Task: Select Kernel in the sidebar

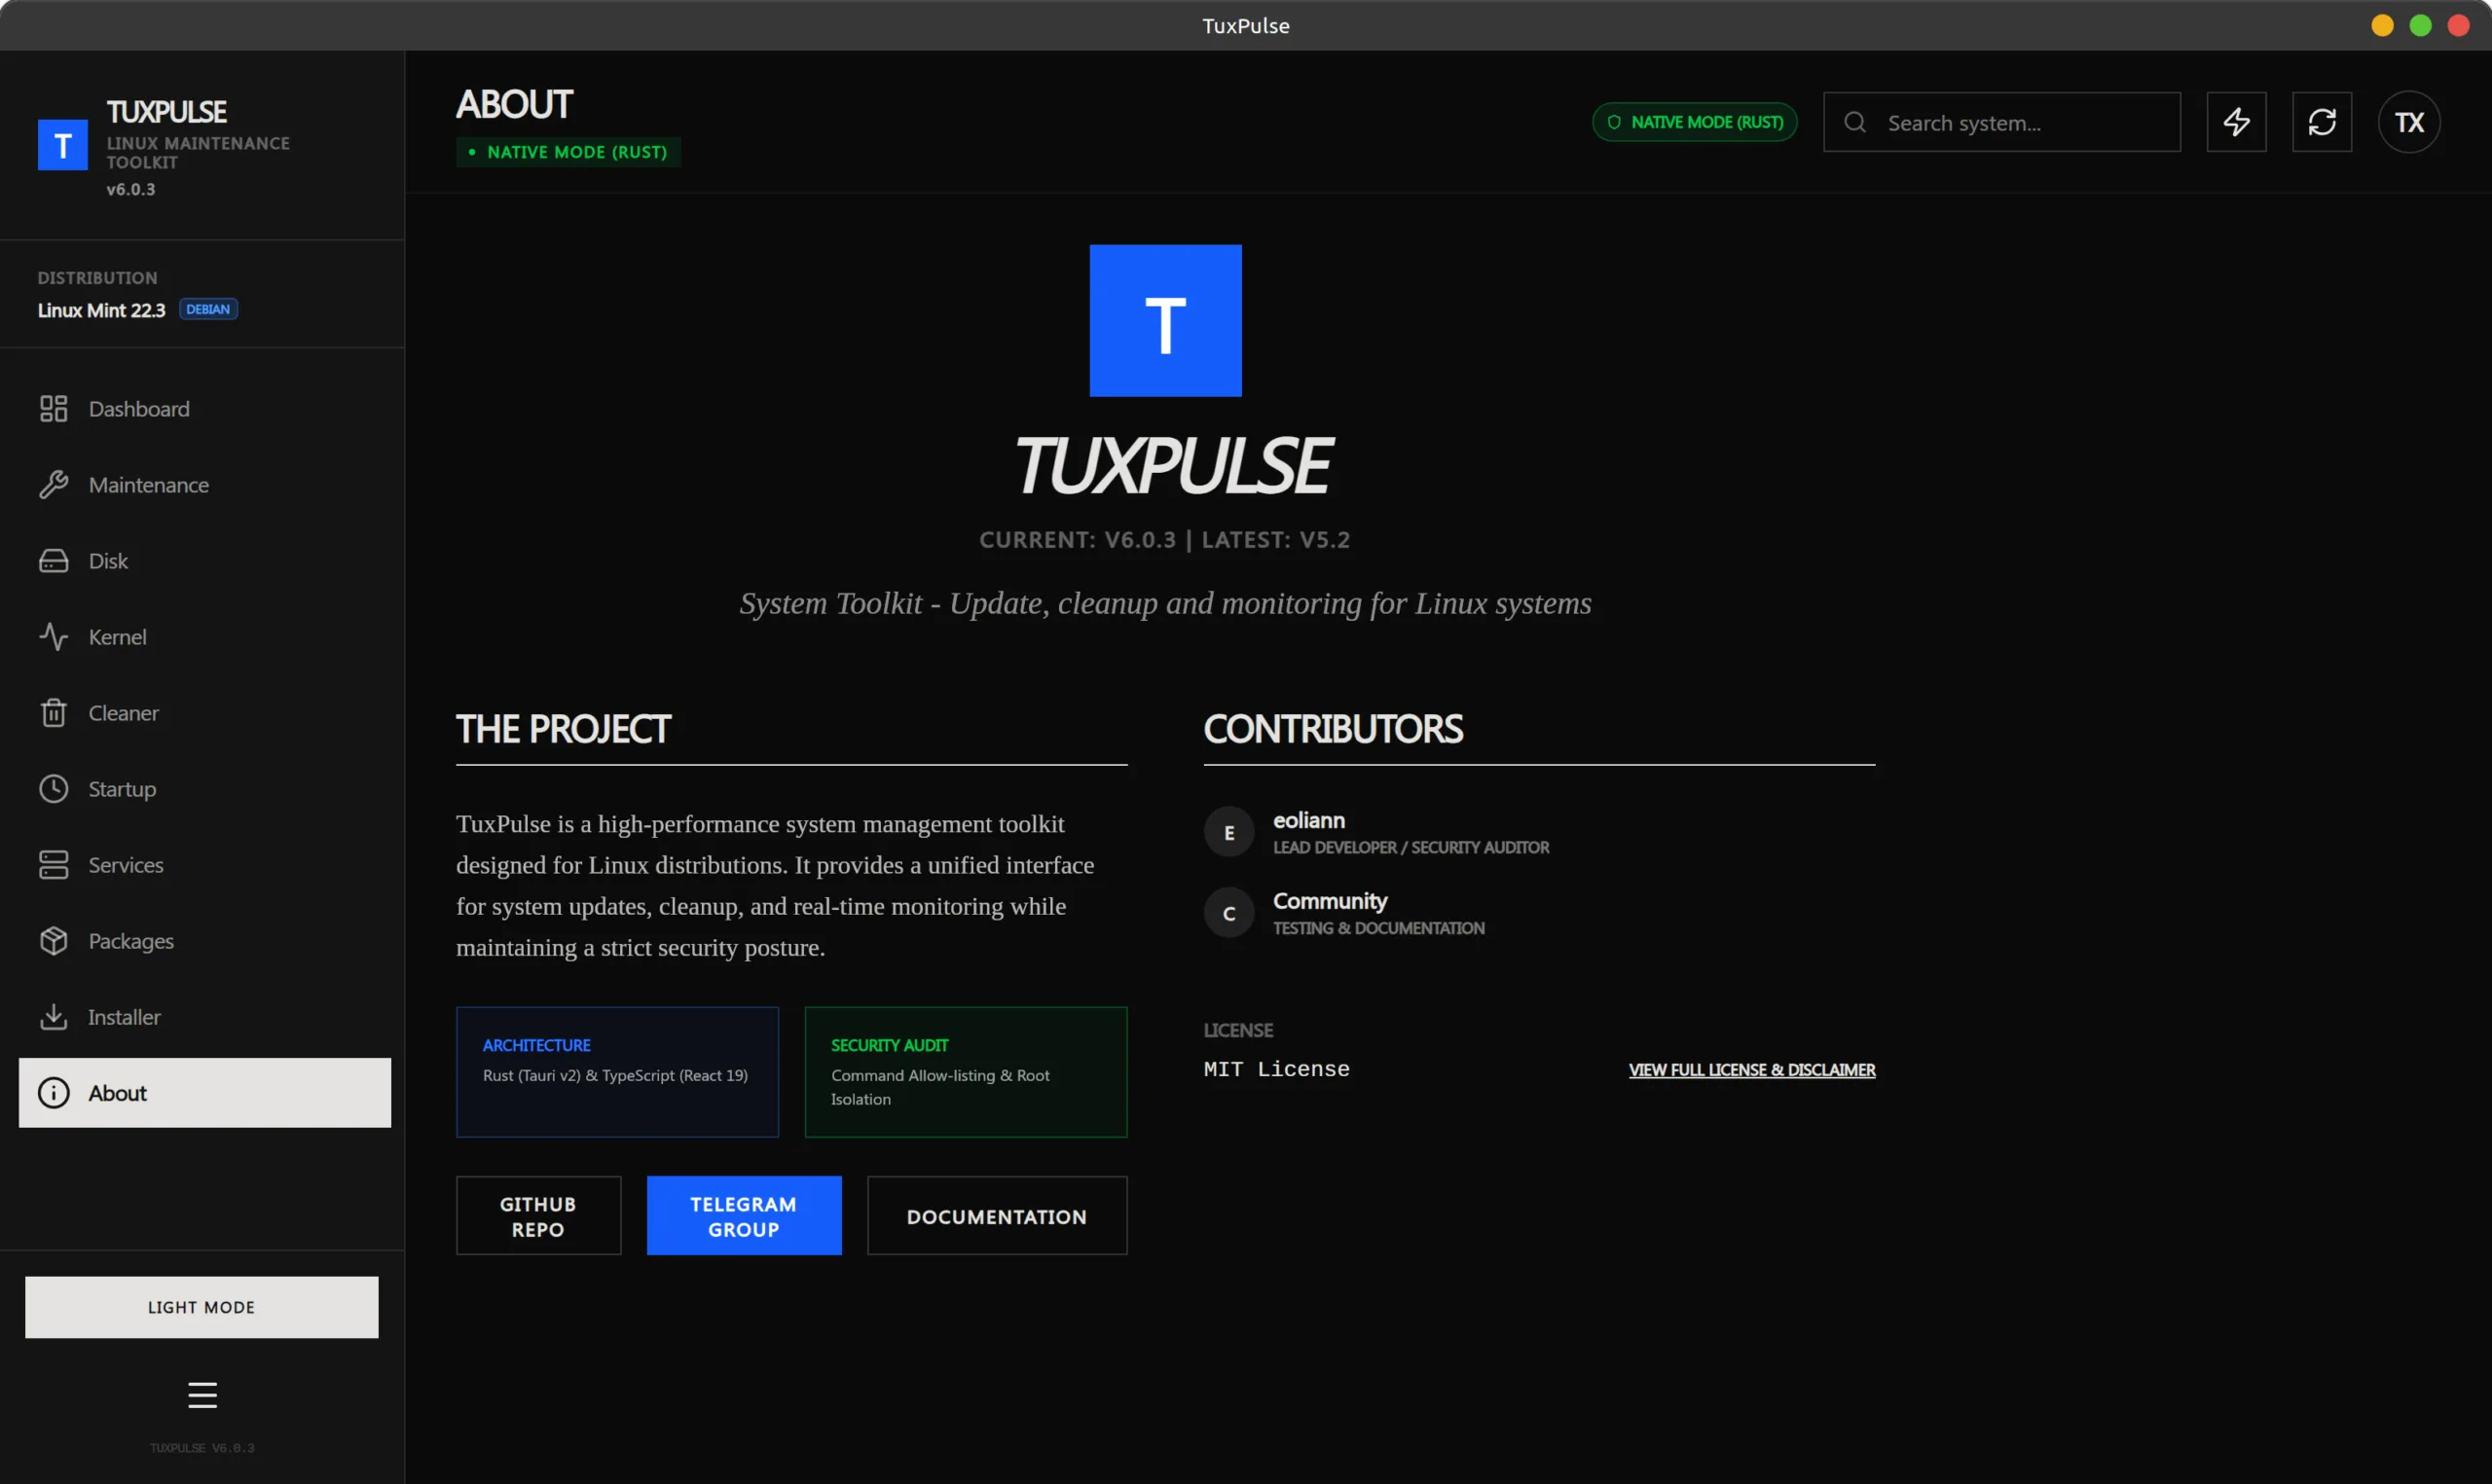Action: click(x=117, y=637)
